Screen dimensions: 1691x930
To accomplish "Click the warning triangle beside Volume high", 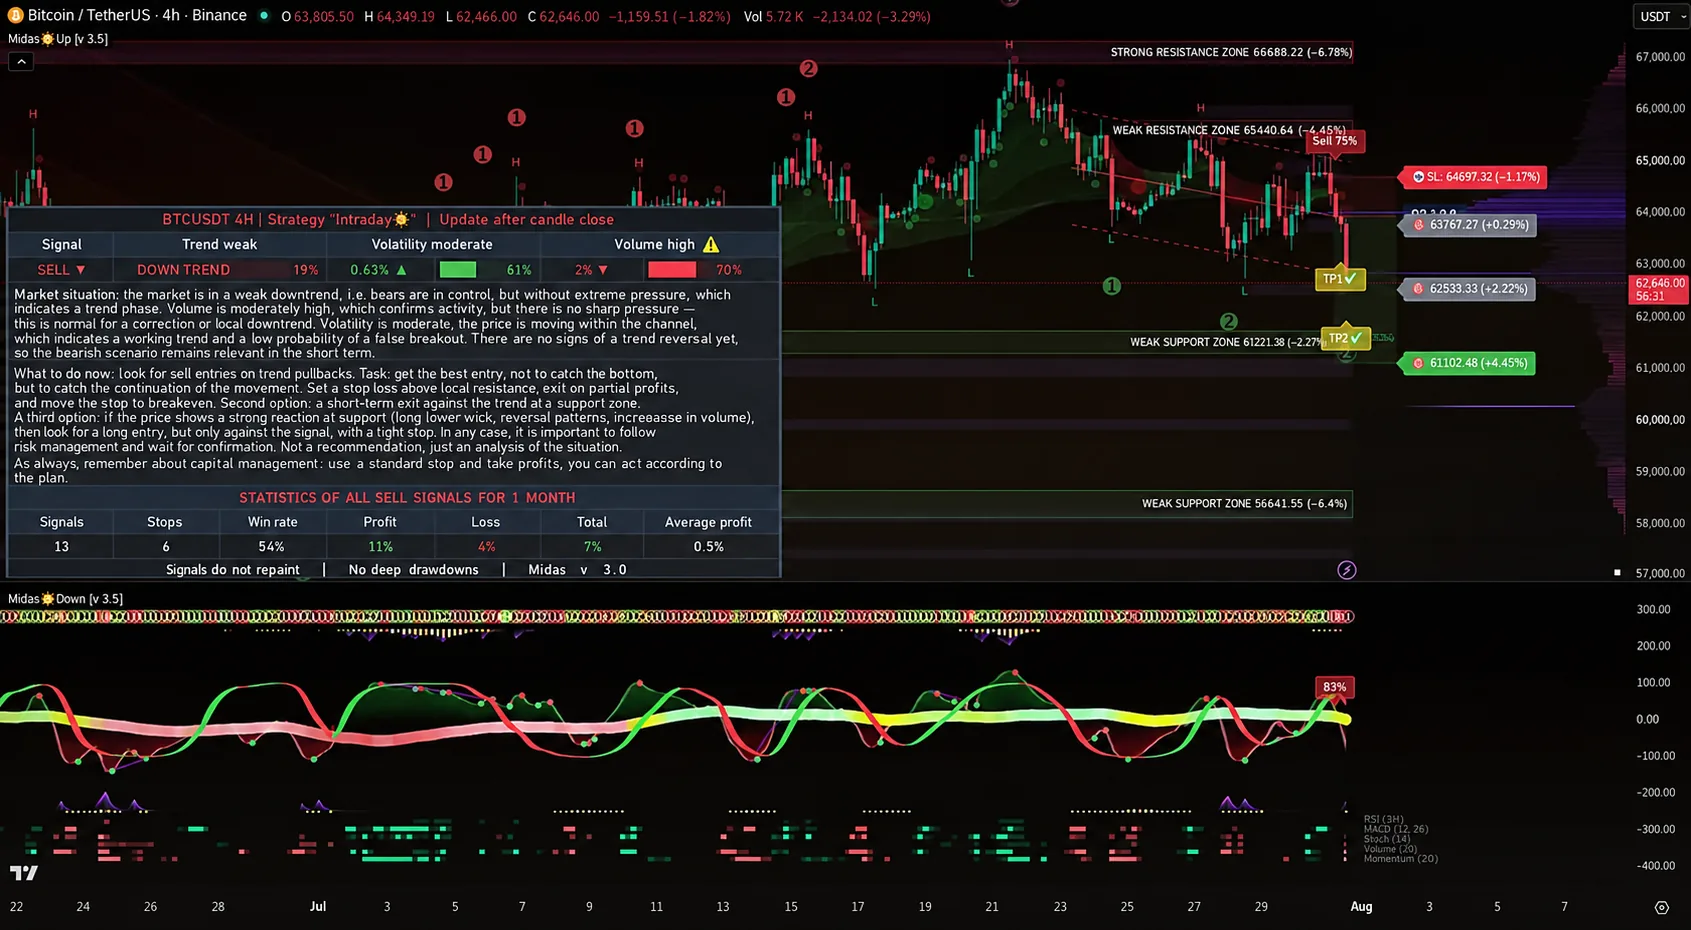I will click(x=710, y=244).
